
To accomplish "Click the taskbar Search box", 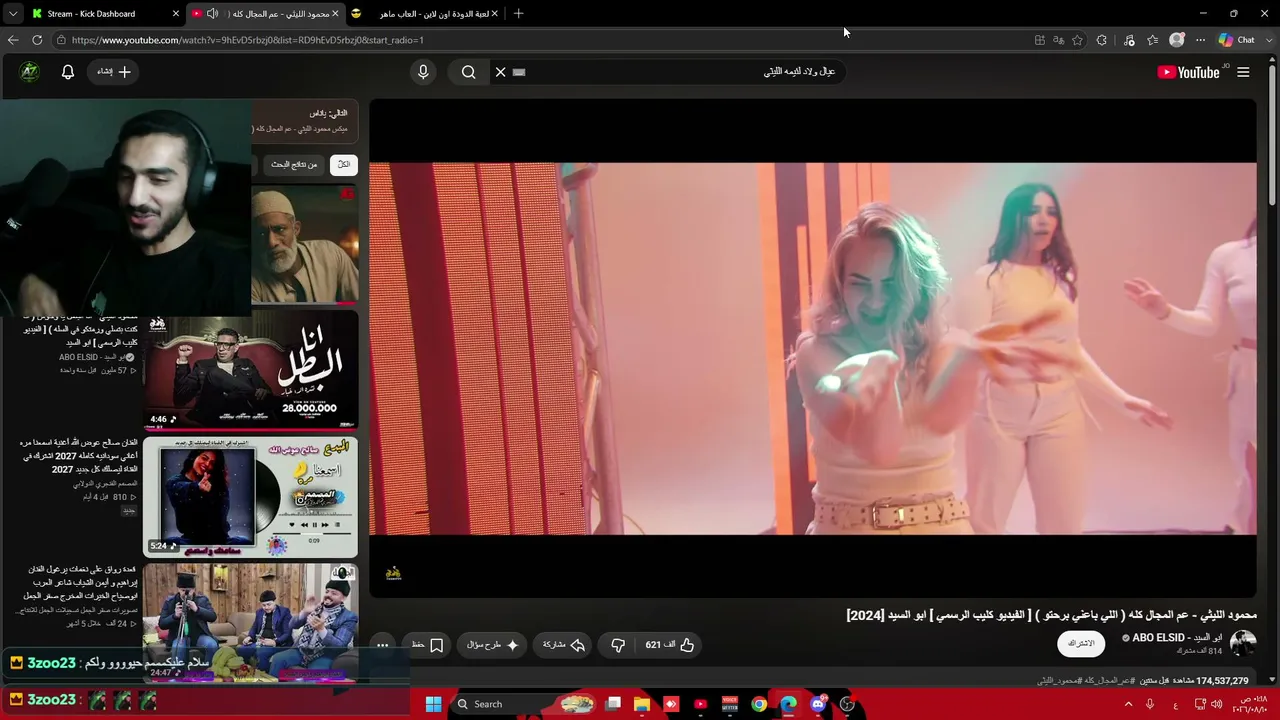I will pyautogui.click(x=523, y=704).
